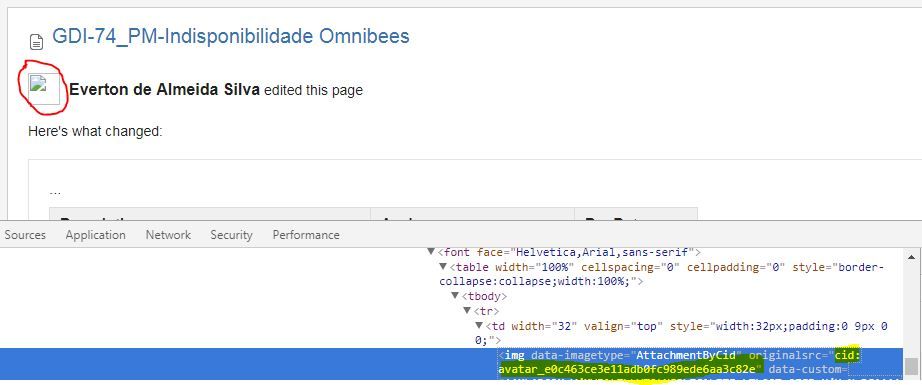Image resolution: width=922 pixels, height=385 pixels.
Task: Click the broken avatar image icon
Action: point(44,89)
